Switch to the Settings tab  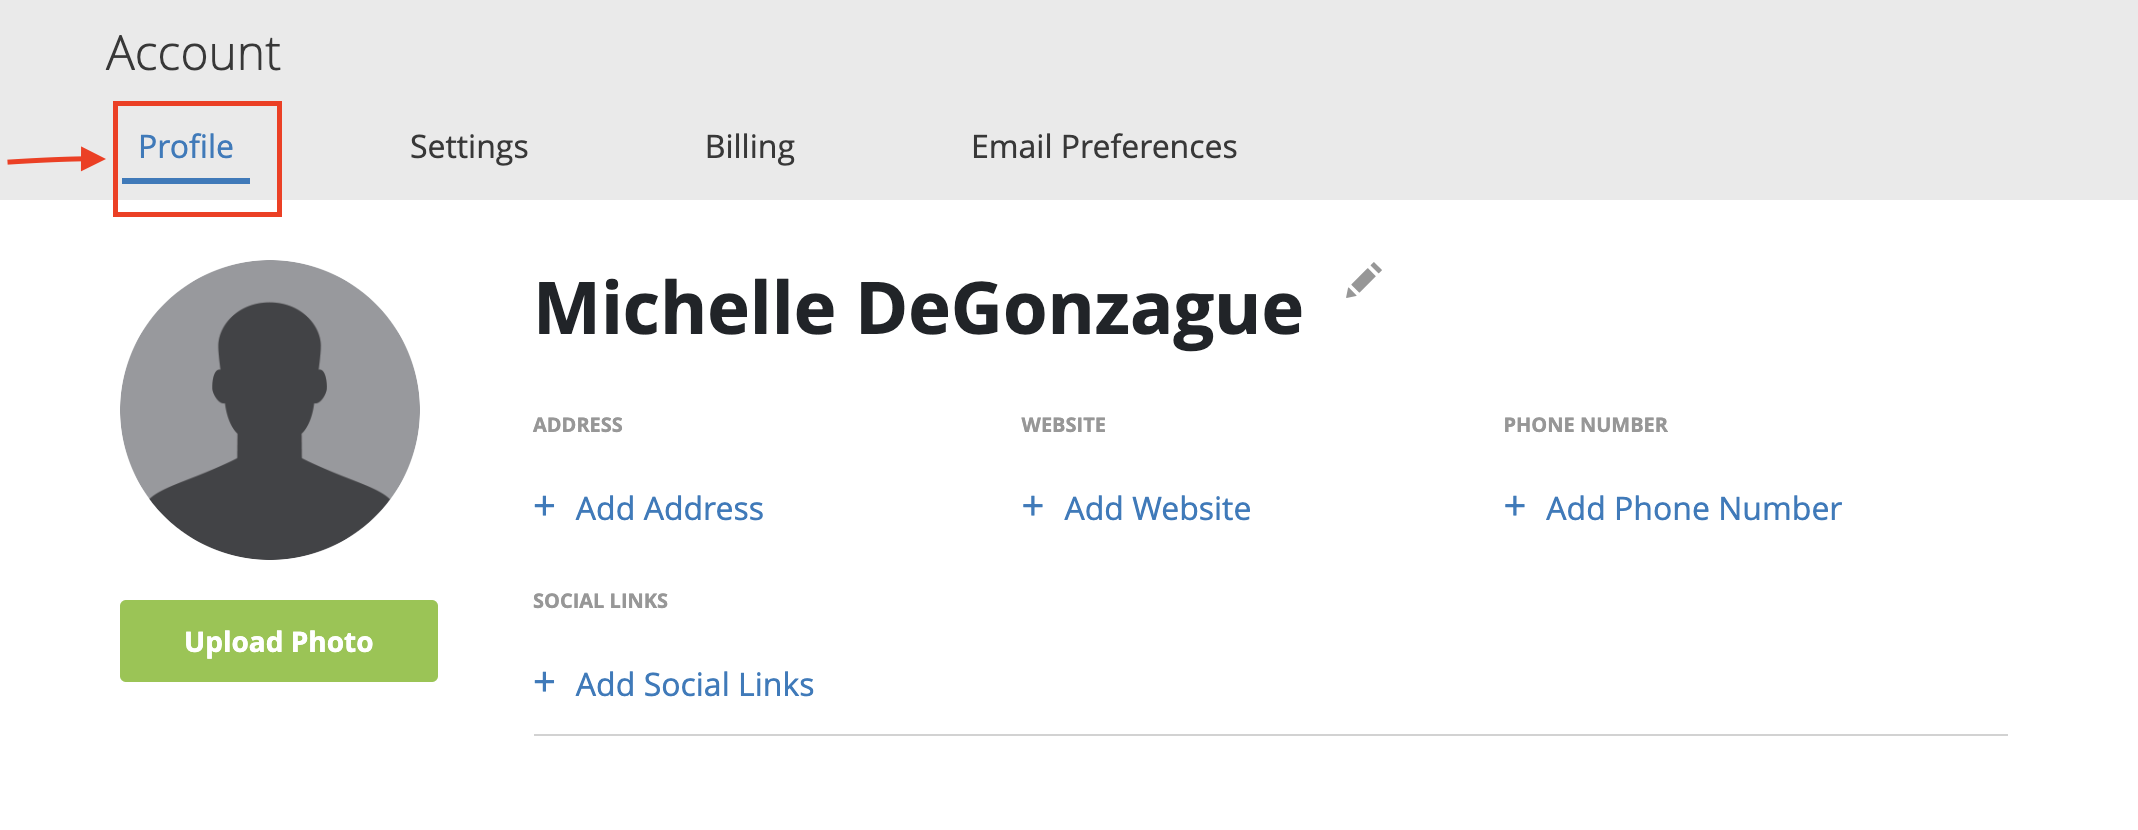point(469,147)
